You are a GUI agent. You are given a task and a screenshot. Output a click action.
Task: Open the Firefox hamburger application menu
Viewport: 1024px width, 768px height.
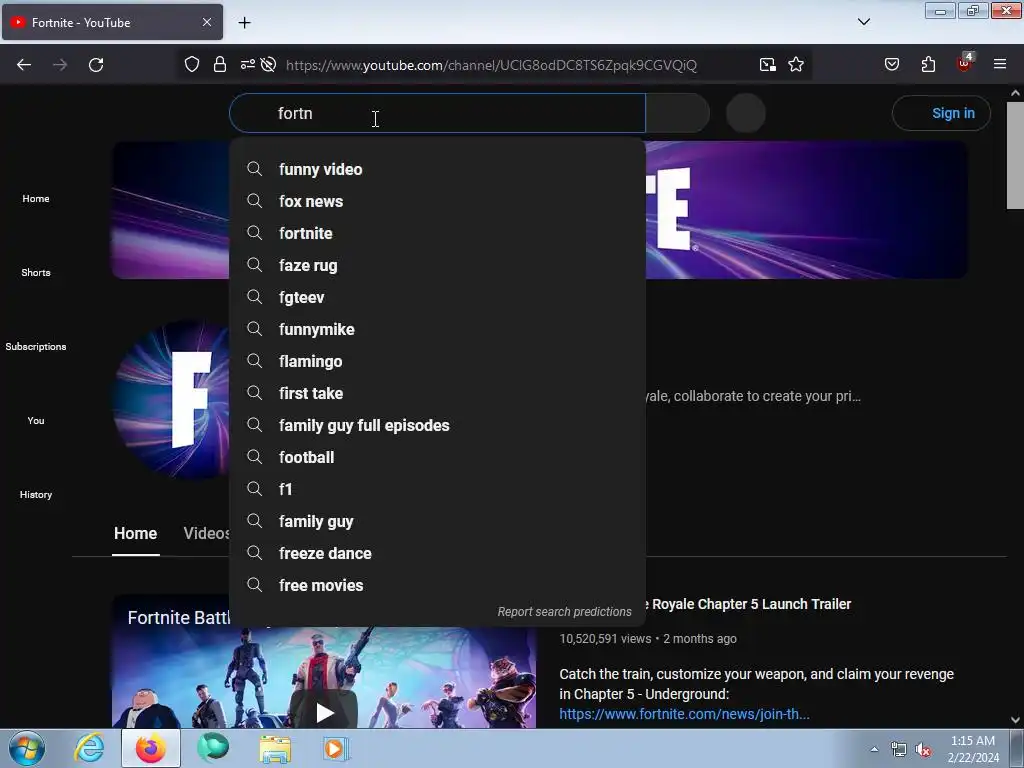click(1000, 65)
